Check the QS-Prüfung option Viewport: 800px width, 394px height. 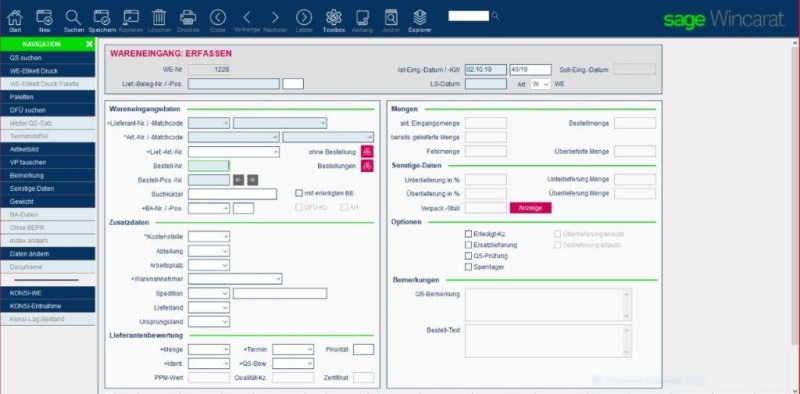coord(468,256)
